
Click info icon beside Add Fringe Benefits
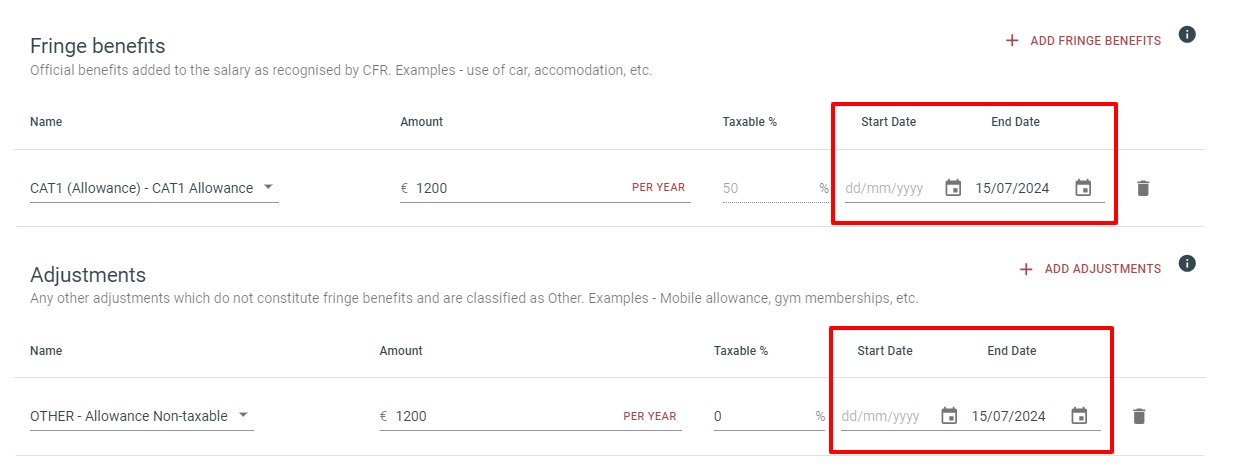(1187, 35)
